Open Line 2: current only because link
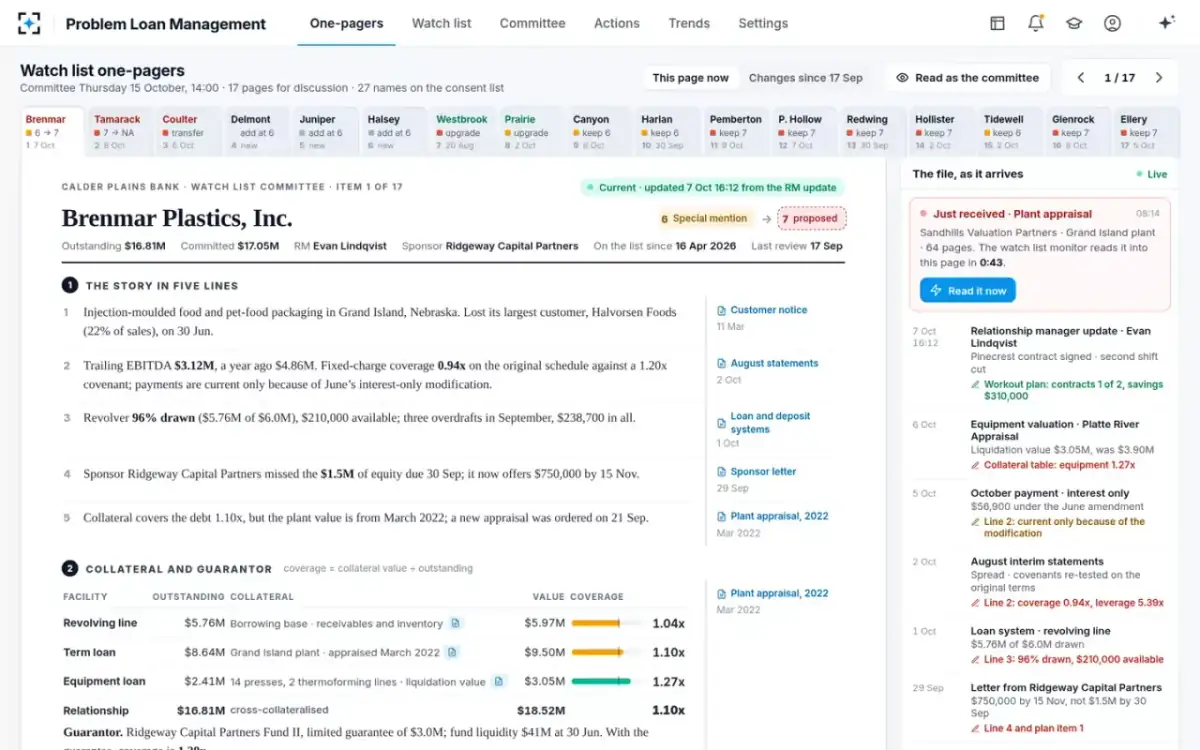 coord(1058,527)
